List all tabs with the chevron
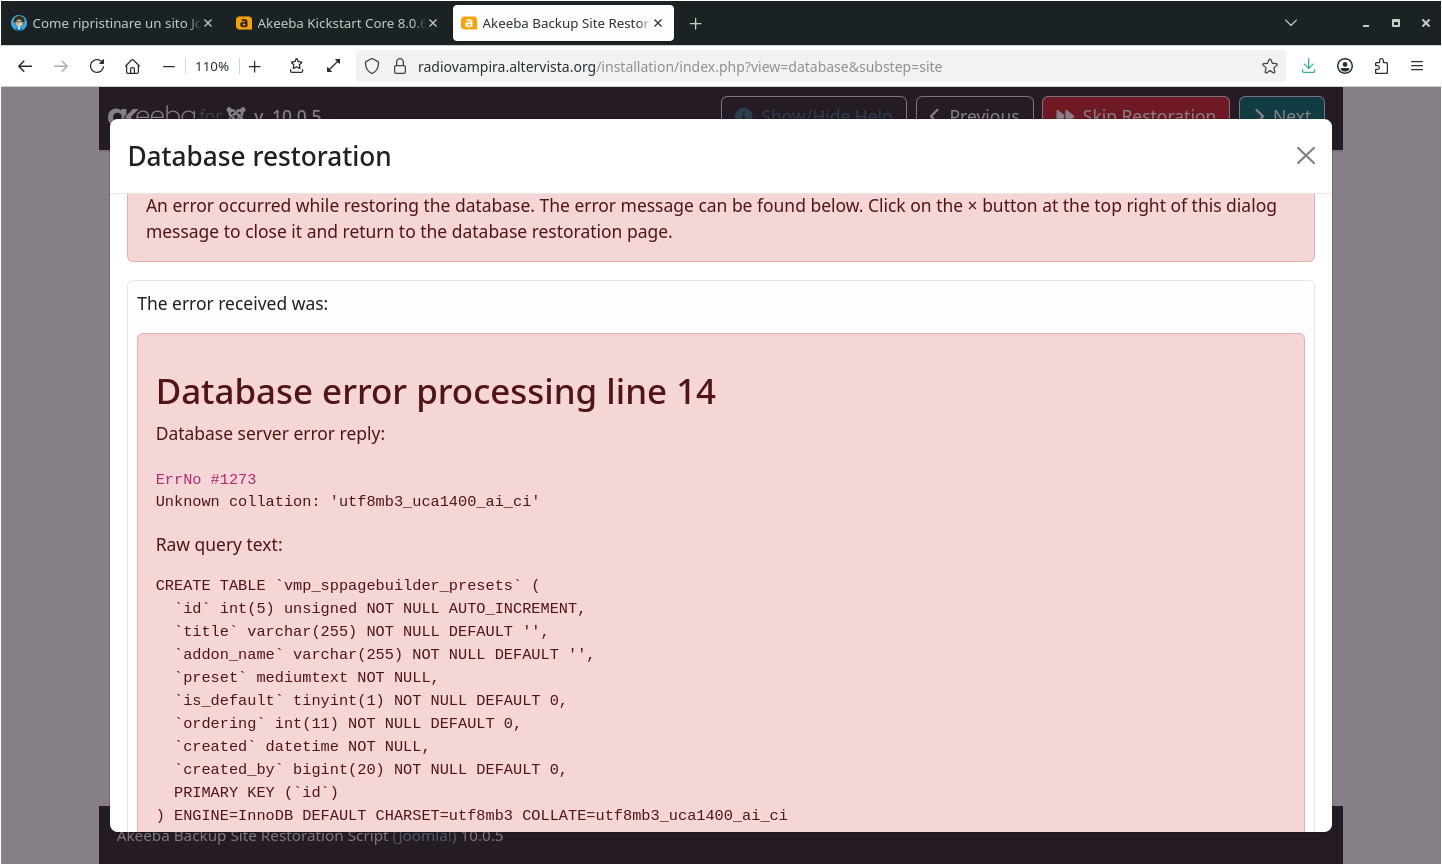Image resolution: width=1442 pixels, height=865 pixels. (1291, 23)
